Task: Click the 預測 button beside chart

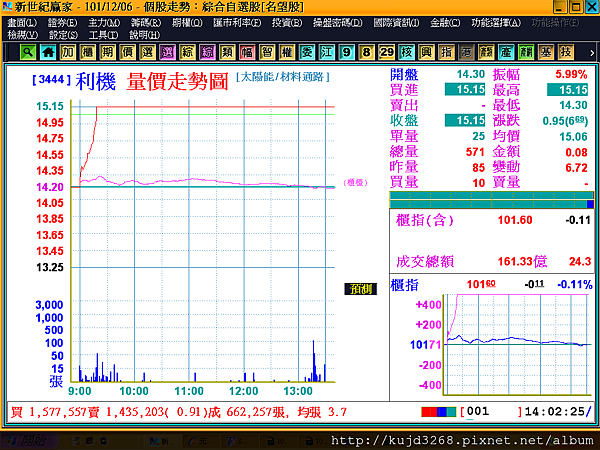Action: (360, 289)
